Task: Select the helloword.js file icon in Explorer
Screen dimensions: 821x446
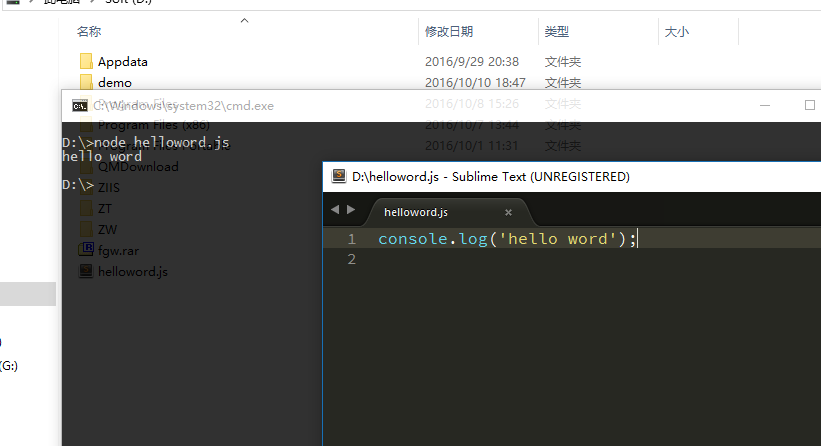Action: tap(86, 271)
